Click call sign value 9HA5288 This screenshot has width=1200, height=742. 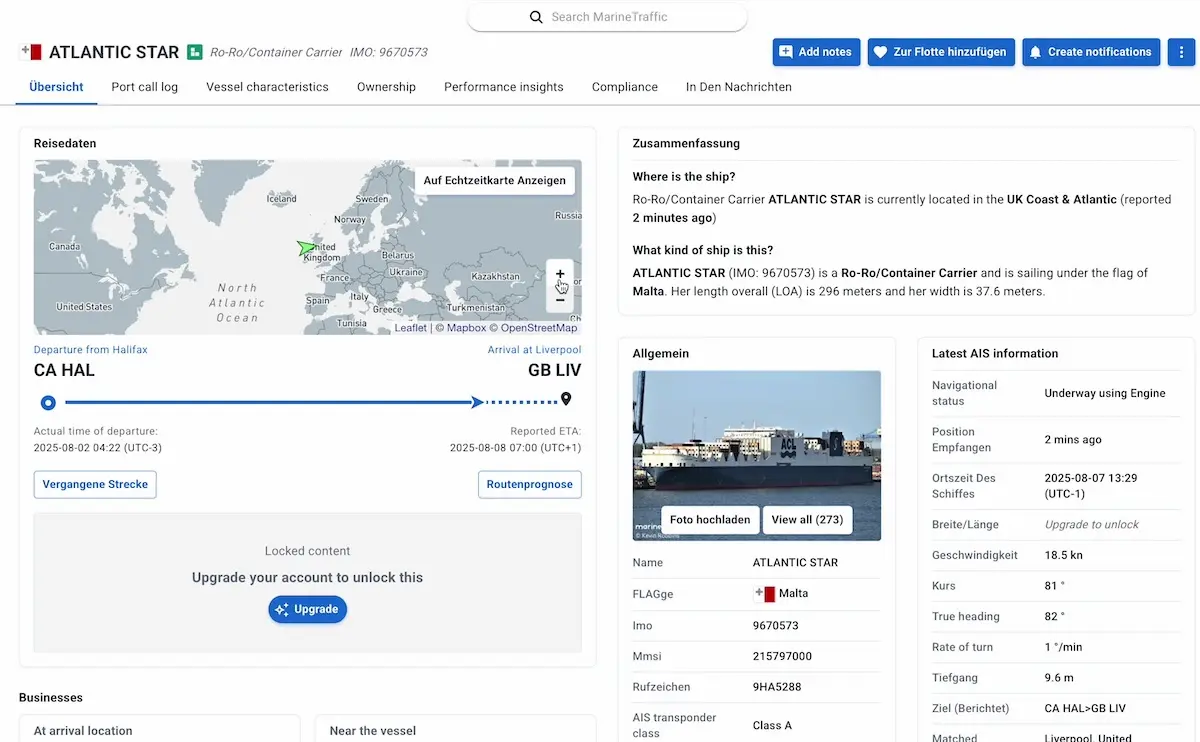(x=777, y=687)
